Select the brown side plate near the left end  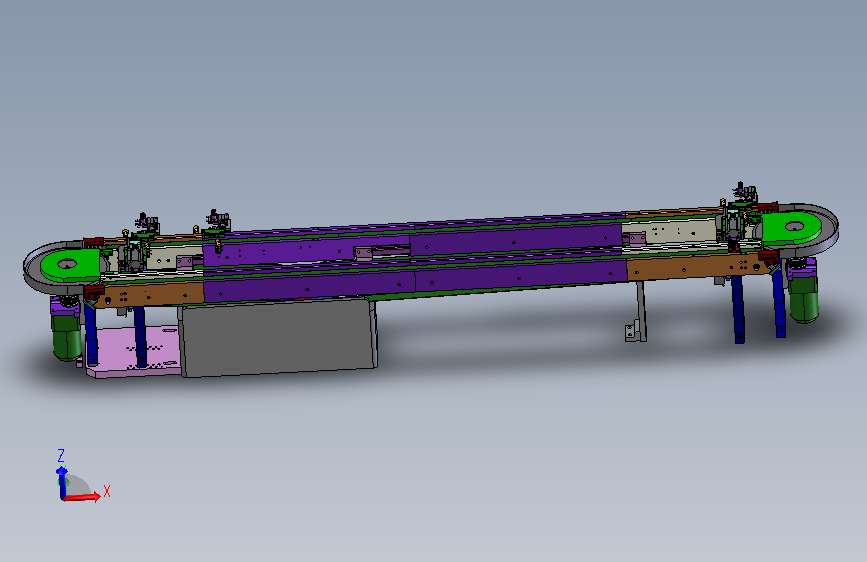pyautogui.click(x=150, y=294)
